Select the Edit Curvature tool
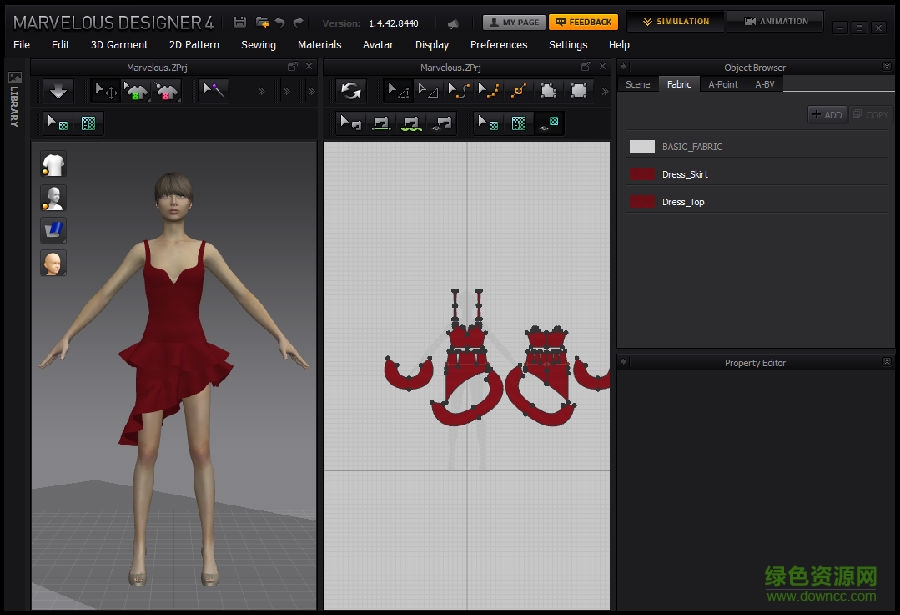The image size is (900, 615). point(459,90)
